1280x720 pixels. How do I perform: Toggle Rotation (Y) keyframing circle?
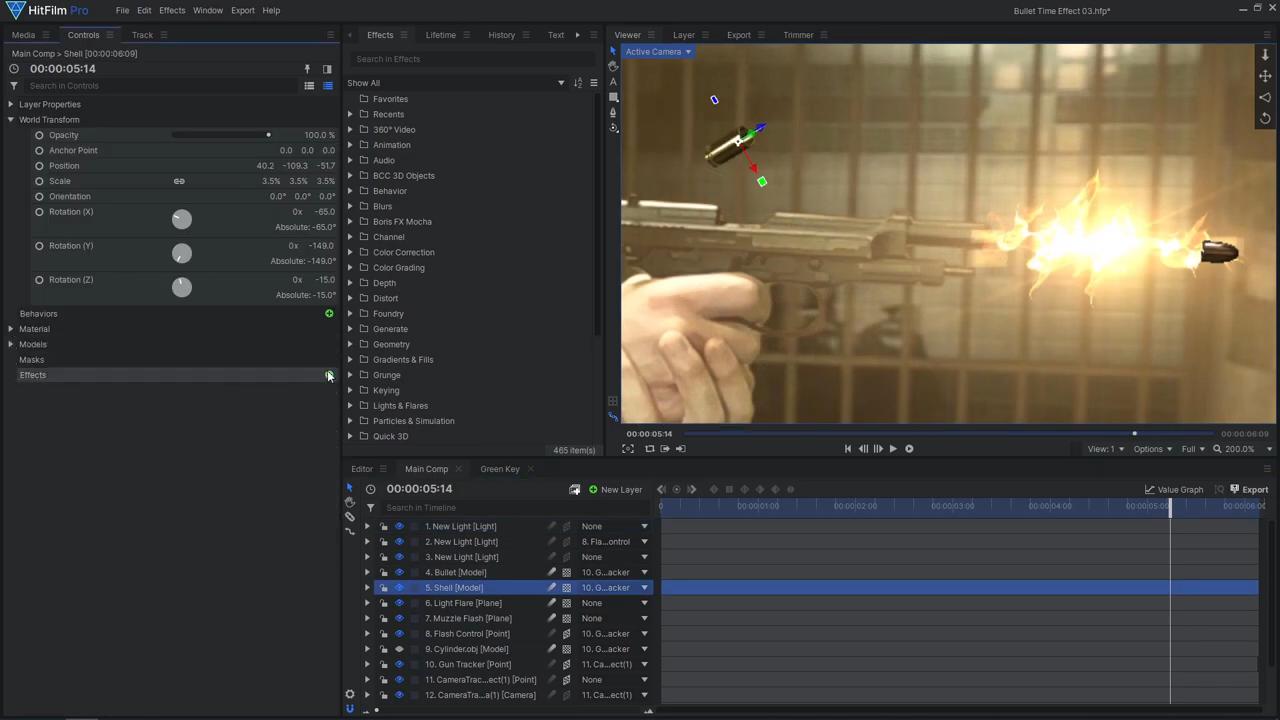39,246
